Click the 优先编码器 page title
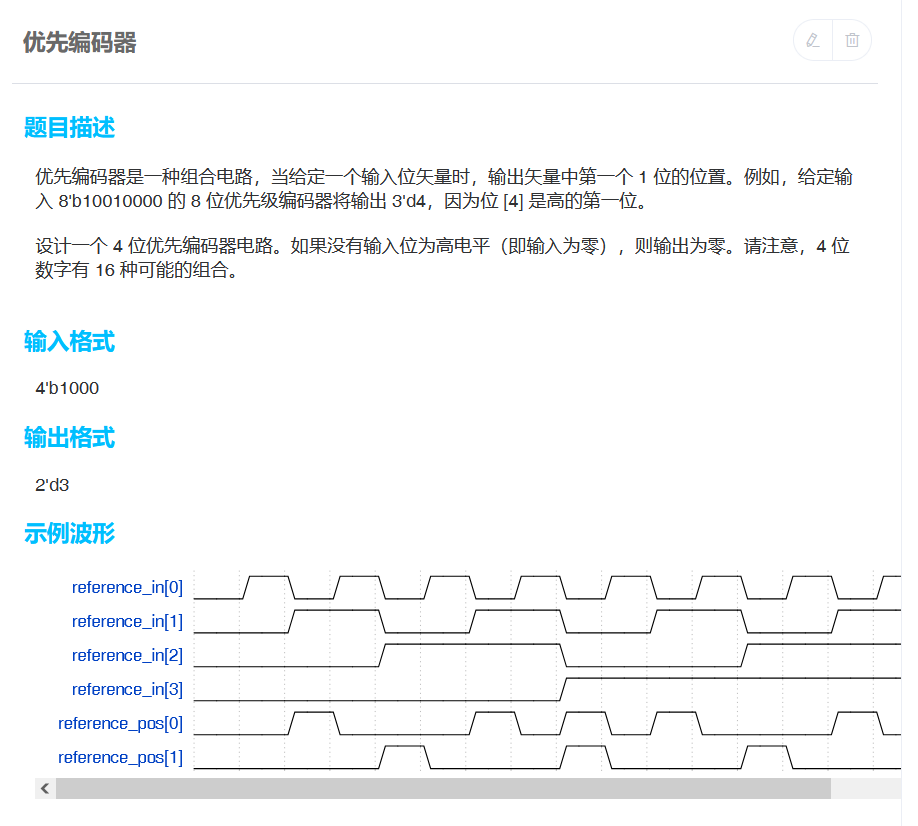 (x=79, y=42)
